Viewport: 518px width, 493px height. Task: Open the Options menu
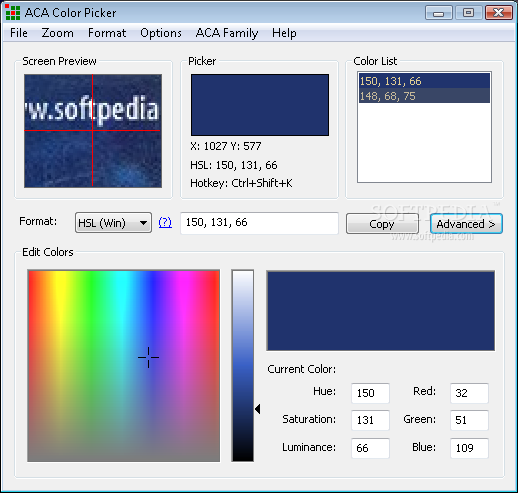[161, 33]
